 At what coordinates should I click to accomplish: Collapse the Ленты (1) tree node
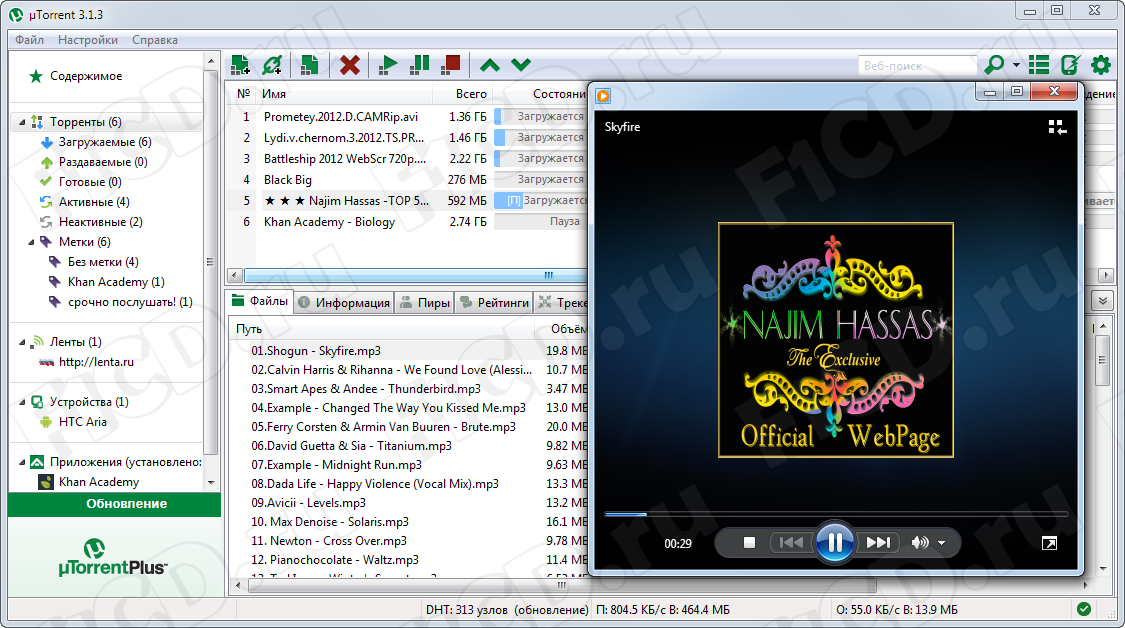[x=22, y=342]
